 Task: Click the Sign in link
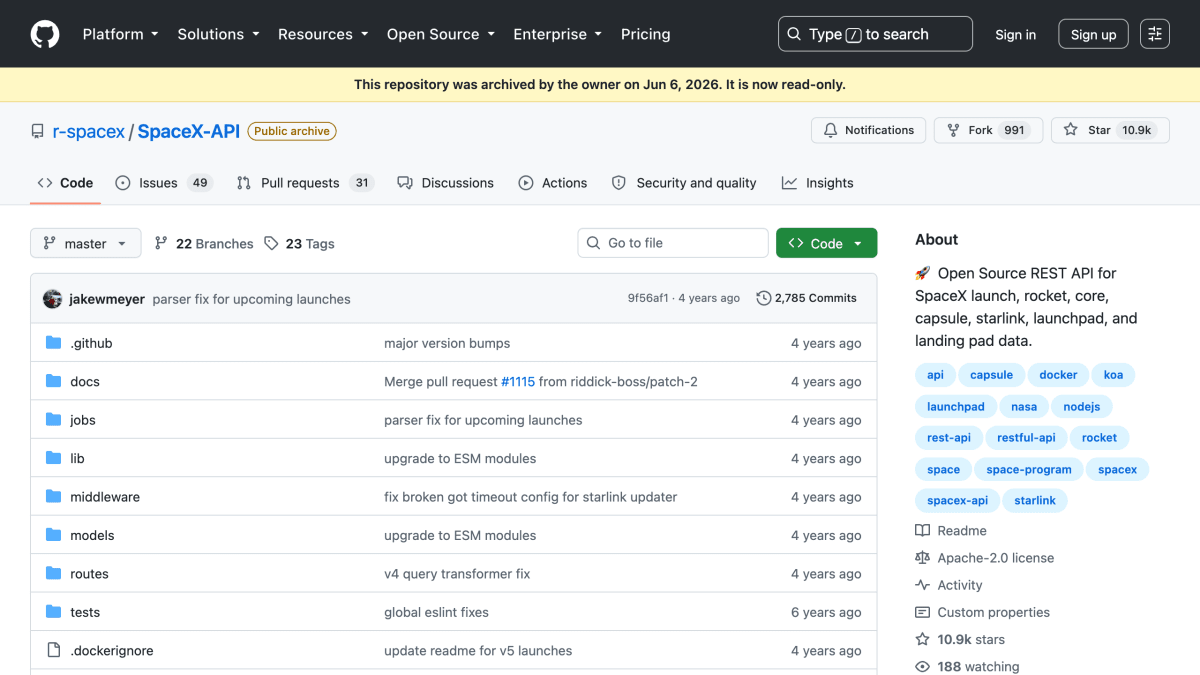(1015, 34)
